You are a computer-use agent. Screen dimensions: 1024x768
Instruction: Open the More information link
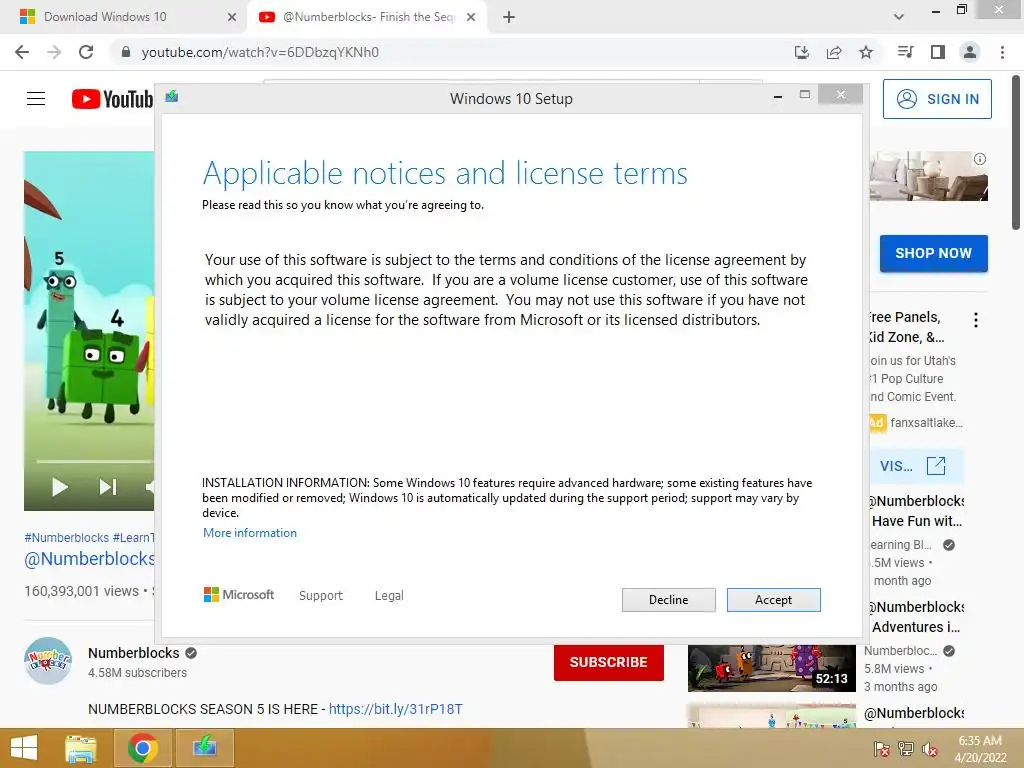pyautogui.click(x=249, y=533)
